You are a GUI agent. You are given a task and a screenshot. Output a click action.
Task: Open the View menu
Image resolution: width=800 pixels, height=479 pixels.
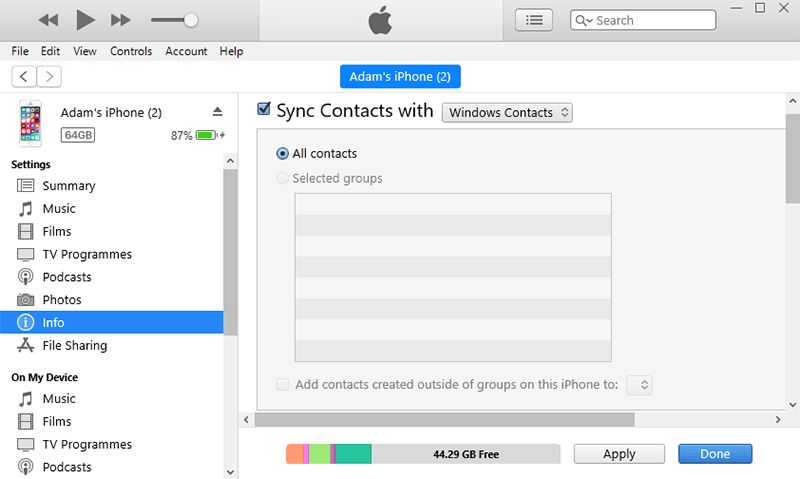pos(85,51)
